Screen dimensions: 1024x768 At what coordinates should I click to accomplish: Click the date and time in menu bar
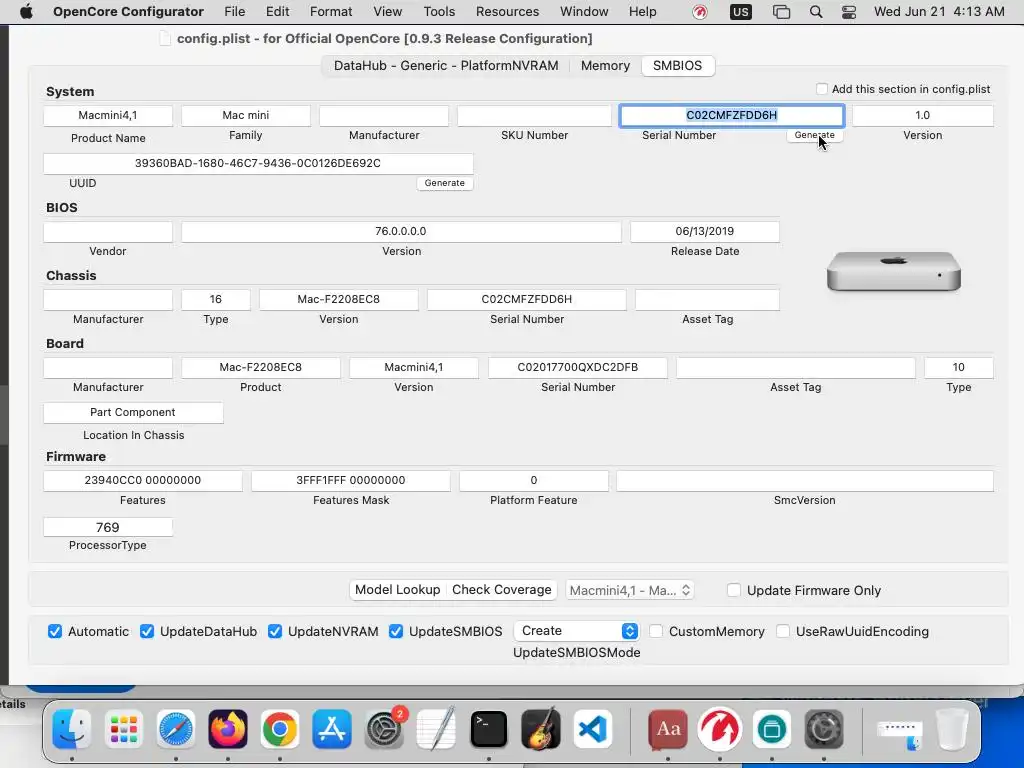pos(939,12)
